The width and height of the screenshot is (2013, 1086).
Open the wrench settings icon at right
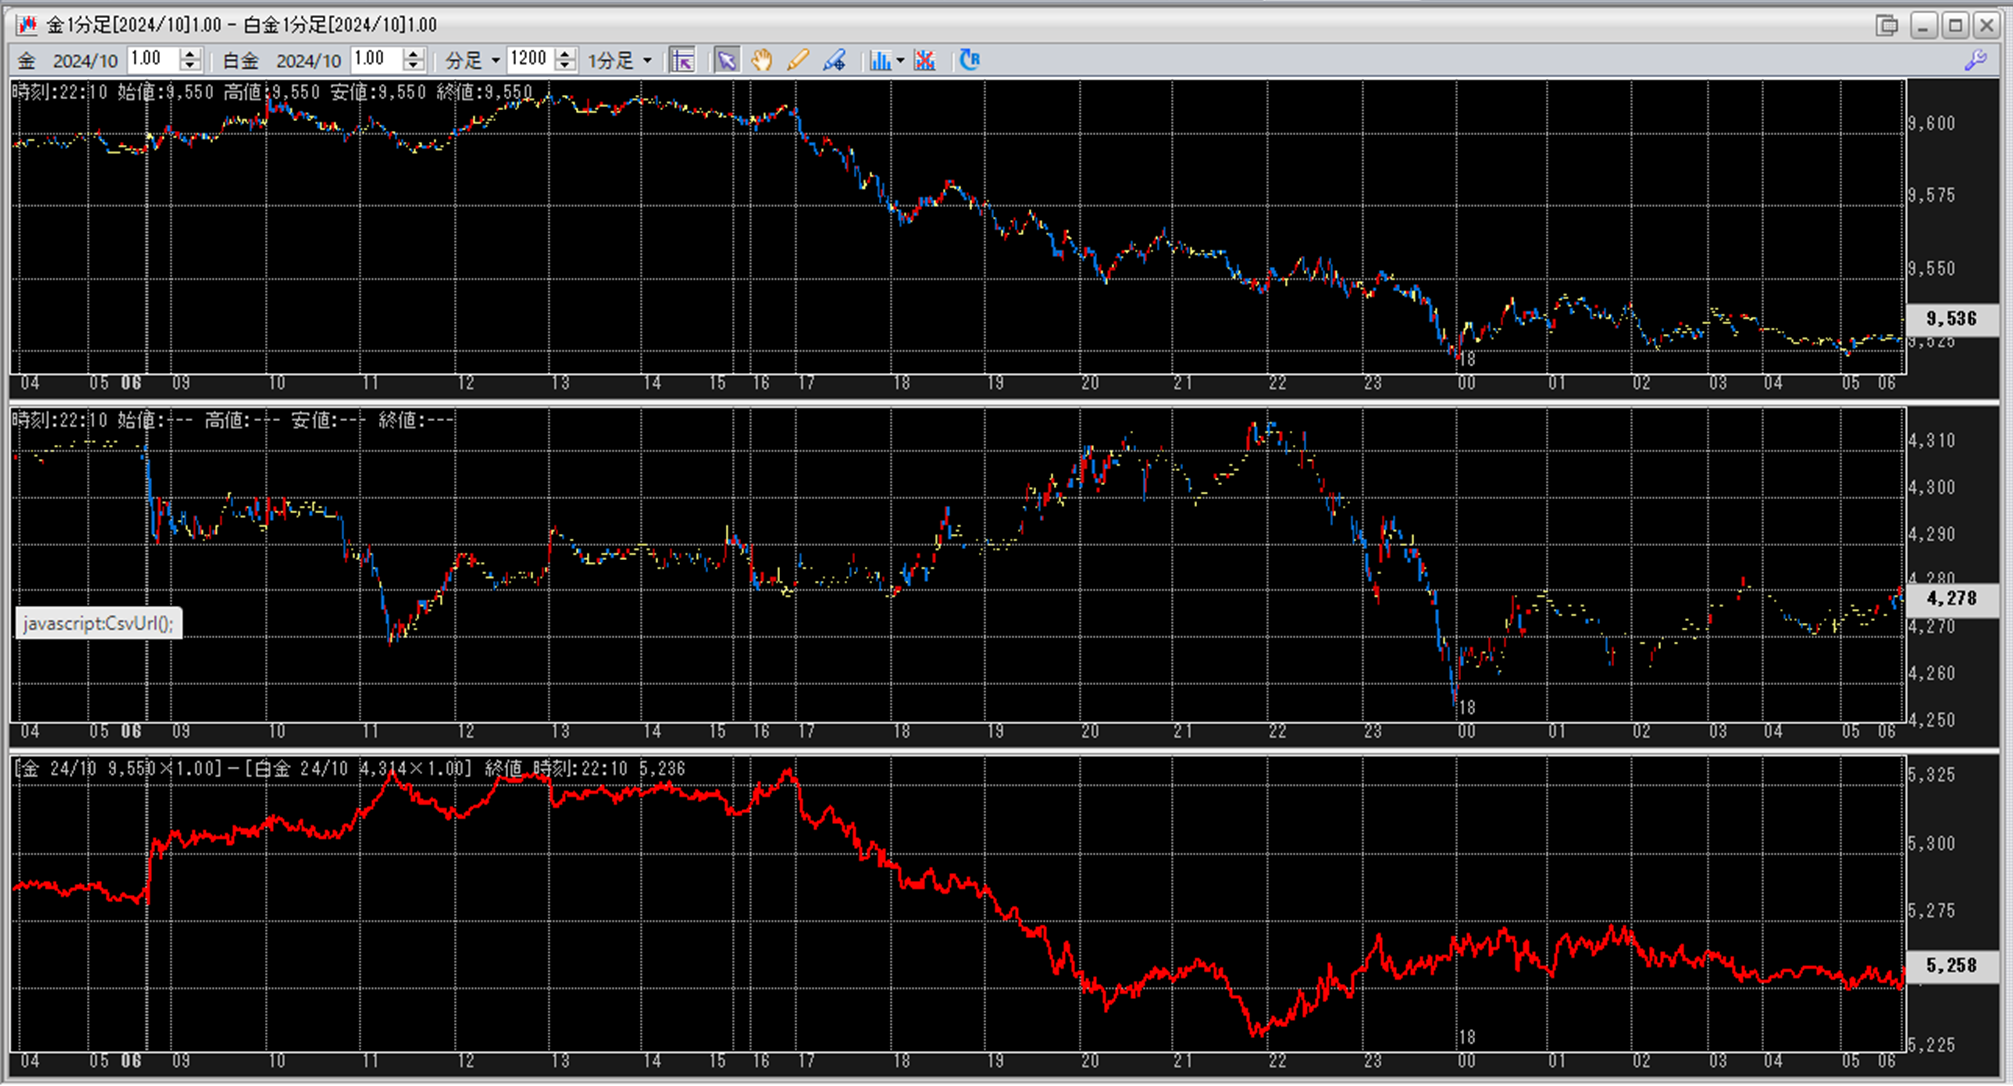pos(1975,61)
